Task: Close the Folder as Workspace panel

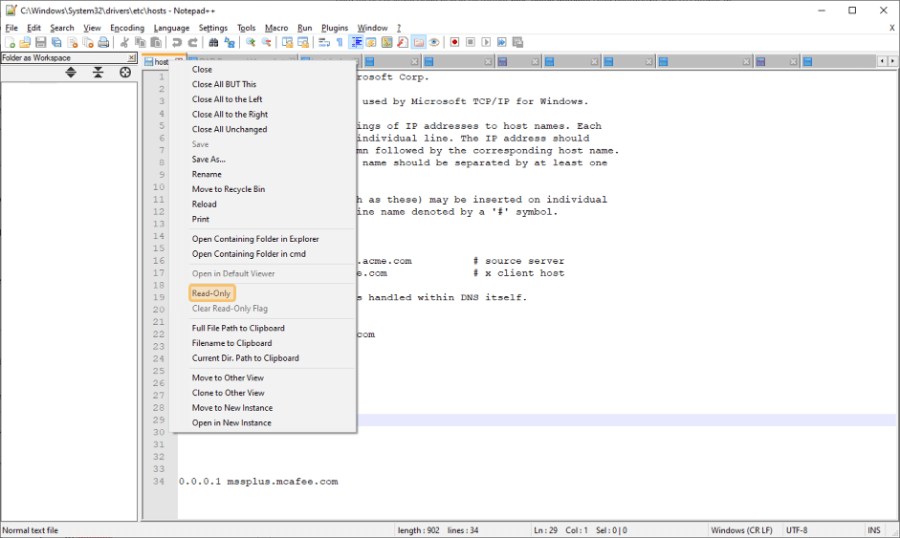Action: pos(131,58)
